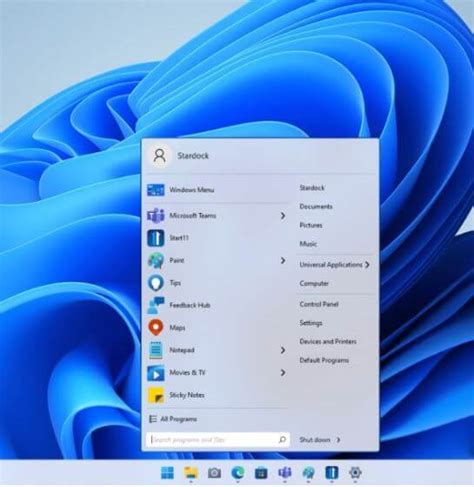Open the Sticky Notes yellow icon
Image resolution: width=474 pixels, height=487 pixels.
(x=156, y=395)
